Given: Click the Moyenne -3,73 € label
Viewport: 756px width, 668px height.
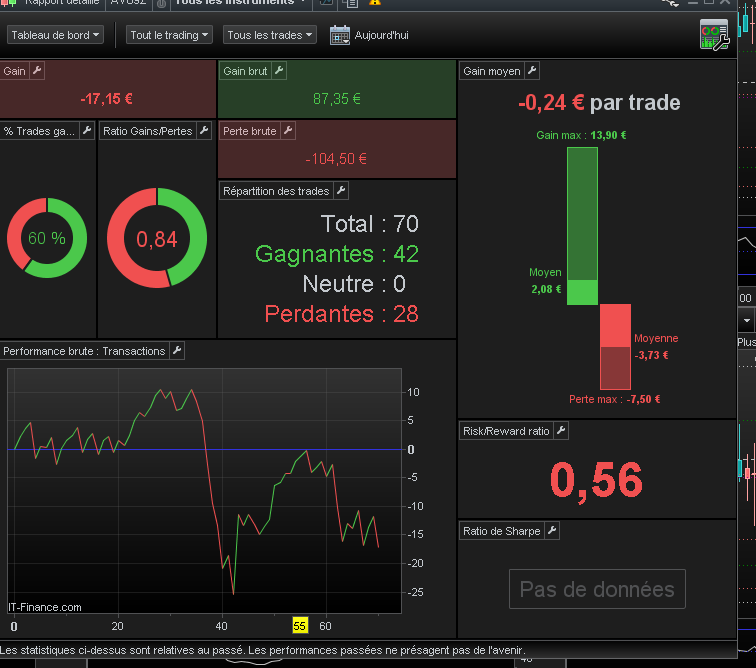Looking at the screenshot, I should click(x=656, y=347).
